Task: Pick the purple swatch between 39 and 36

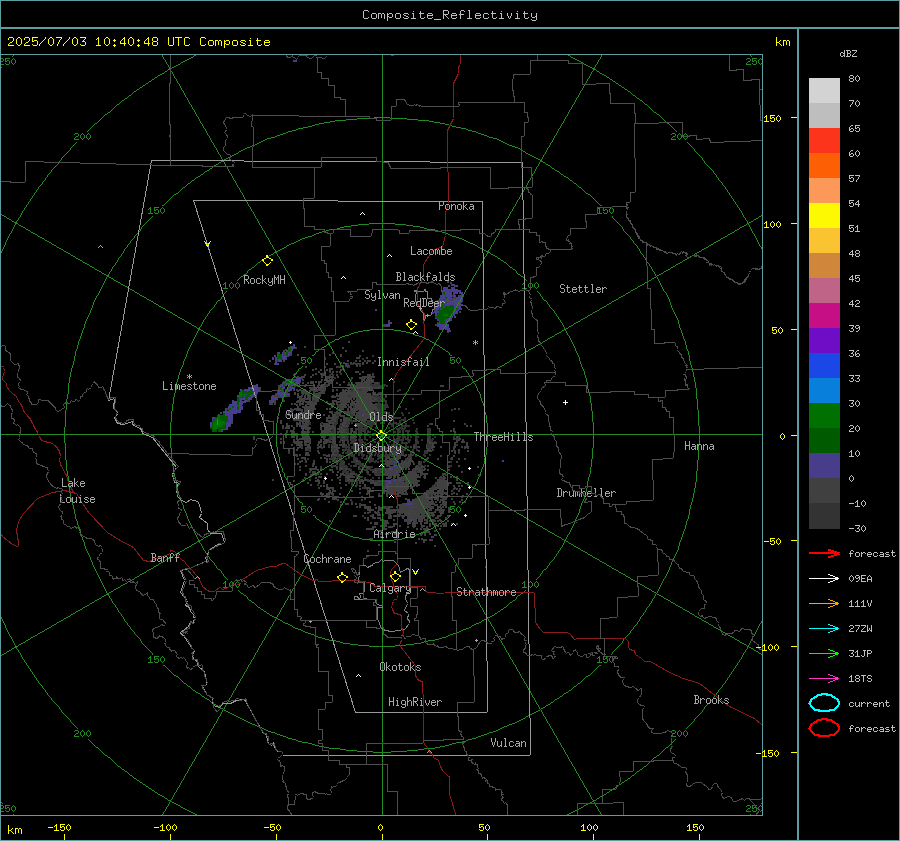Action: (x=824, y=340)
